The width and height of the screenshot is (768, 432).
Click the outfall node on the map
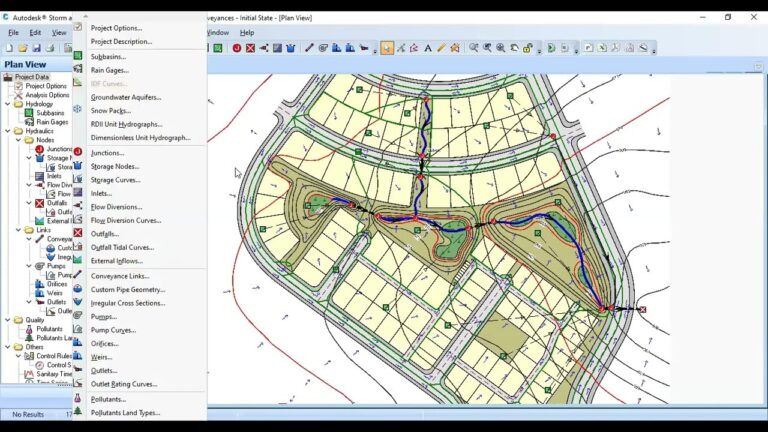pyautogui.click(x=643, y=310)
